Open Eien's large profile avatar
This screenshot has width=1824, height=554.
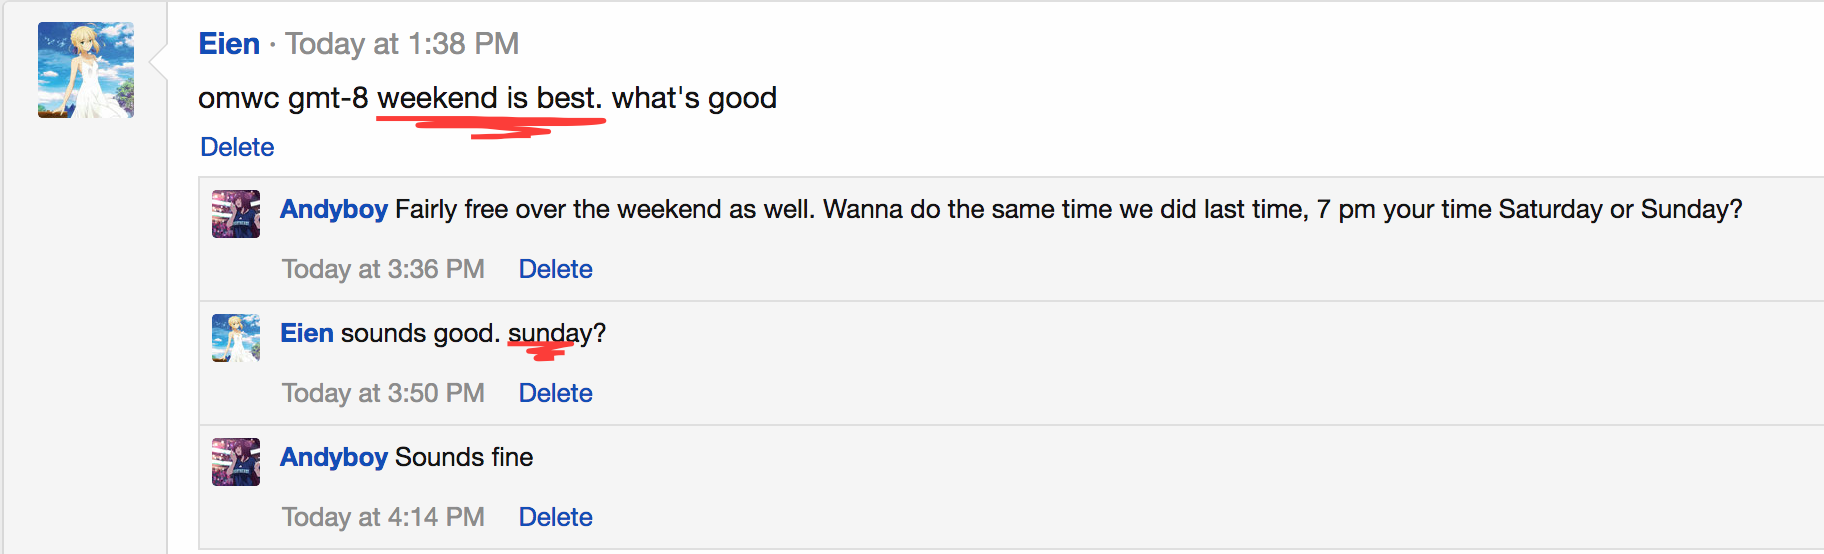pyautogui.click(x=86, y=70)
